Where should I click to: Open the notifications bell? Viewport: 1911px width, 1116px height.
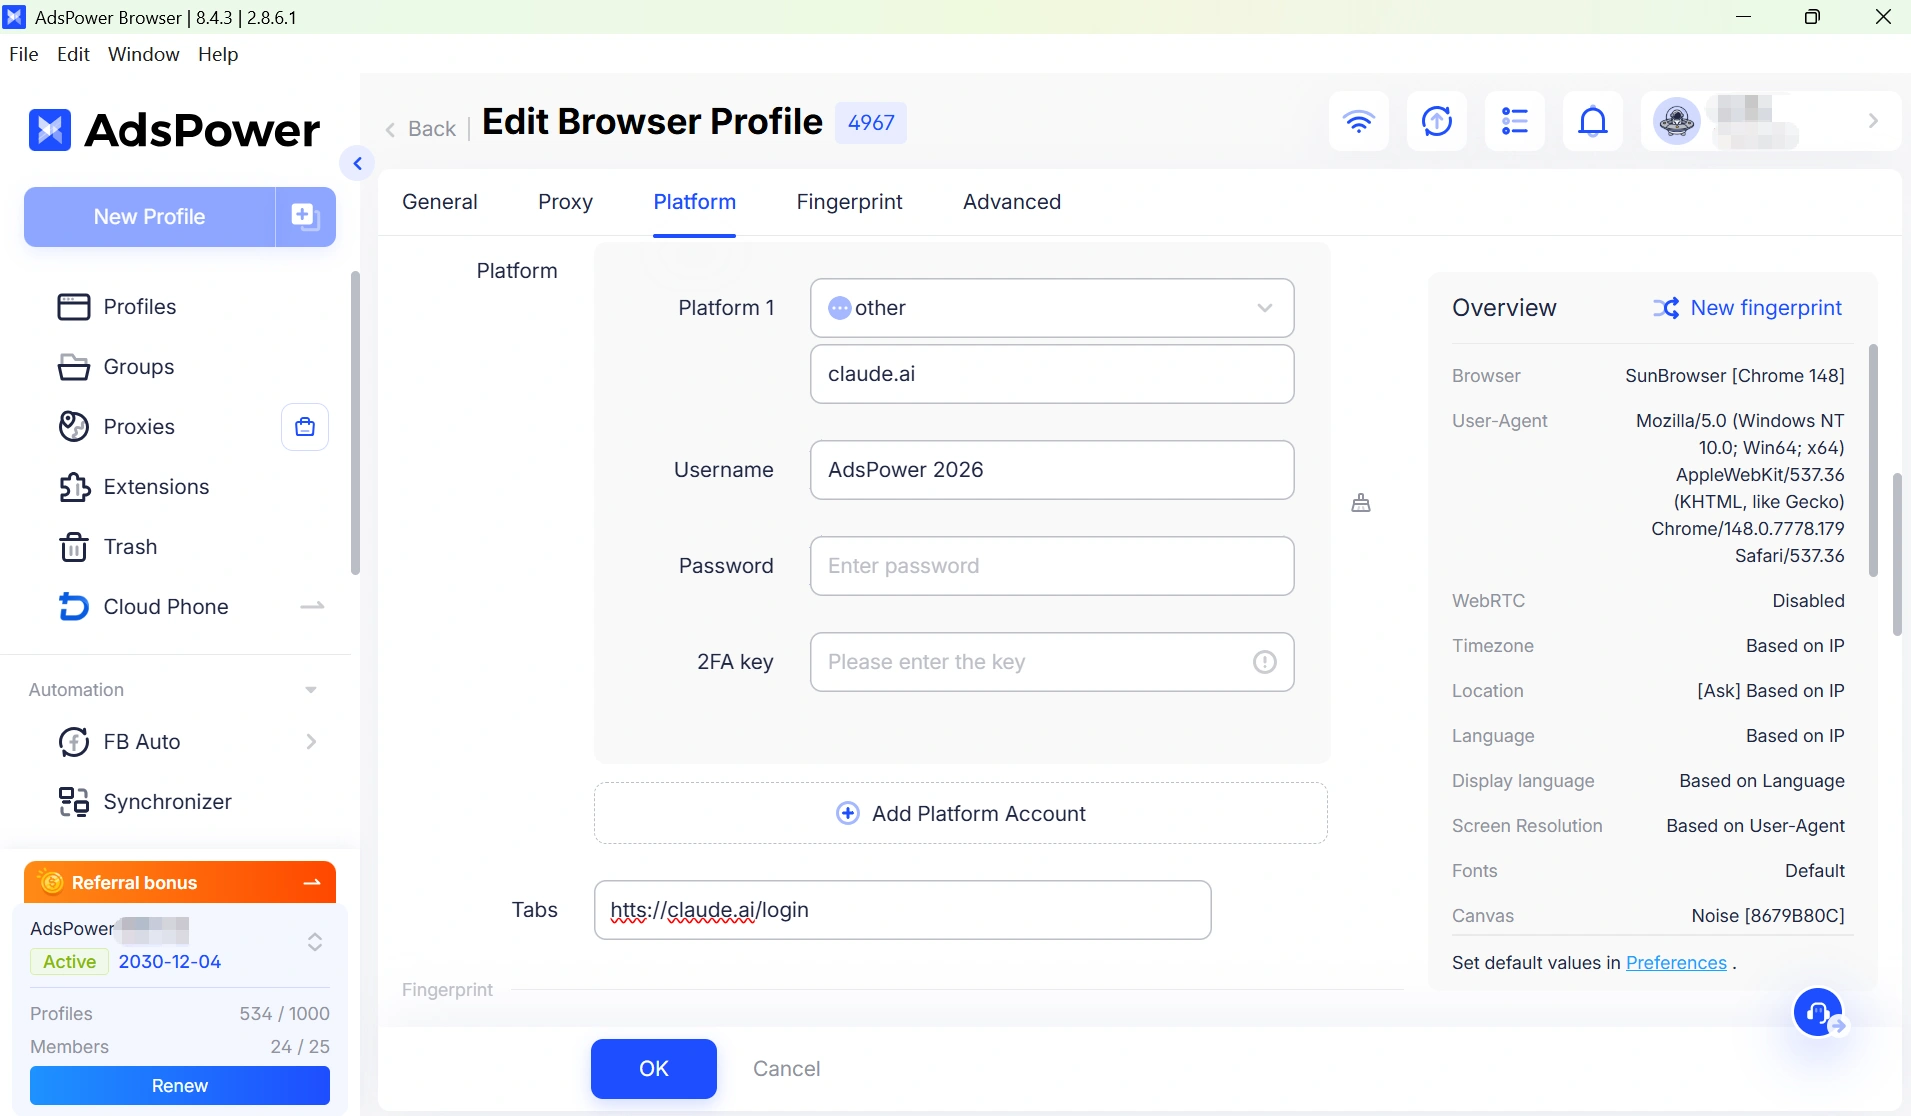pos(1592,121)
